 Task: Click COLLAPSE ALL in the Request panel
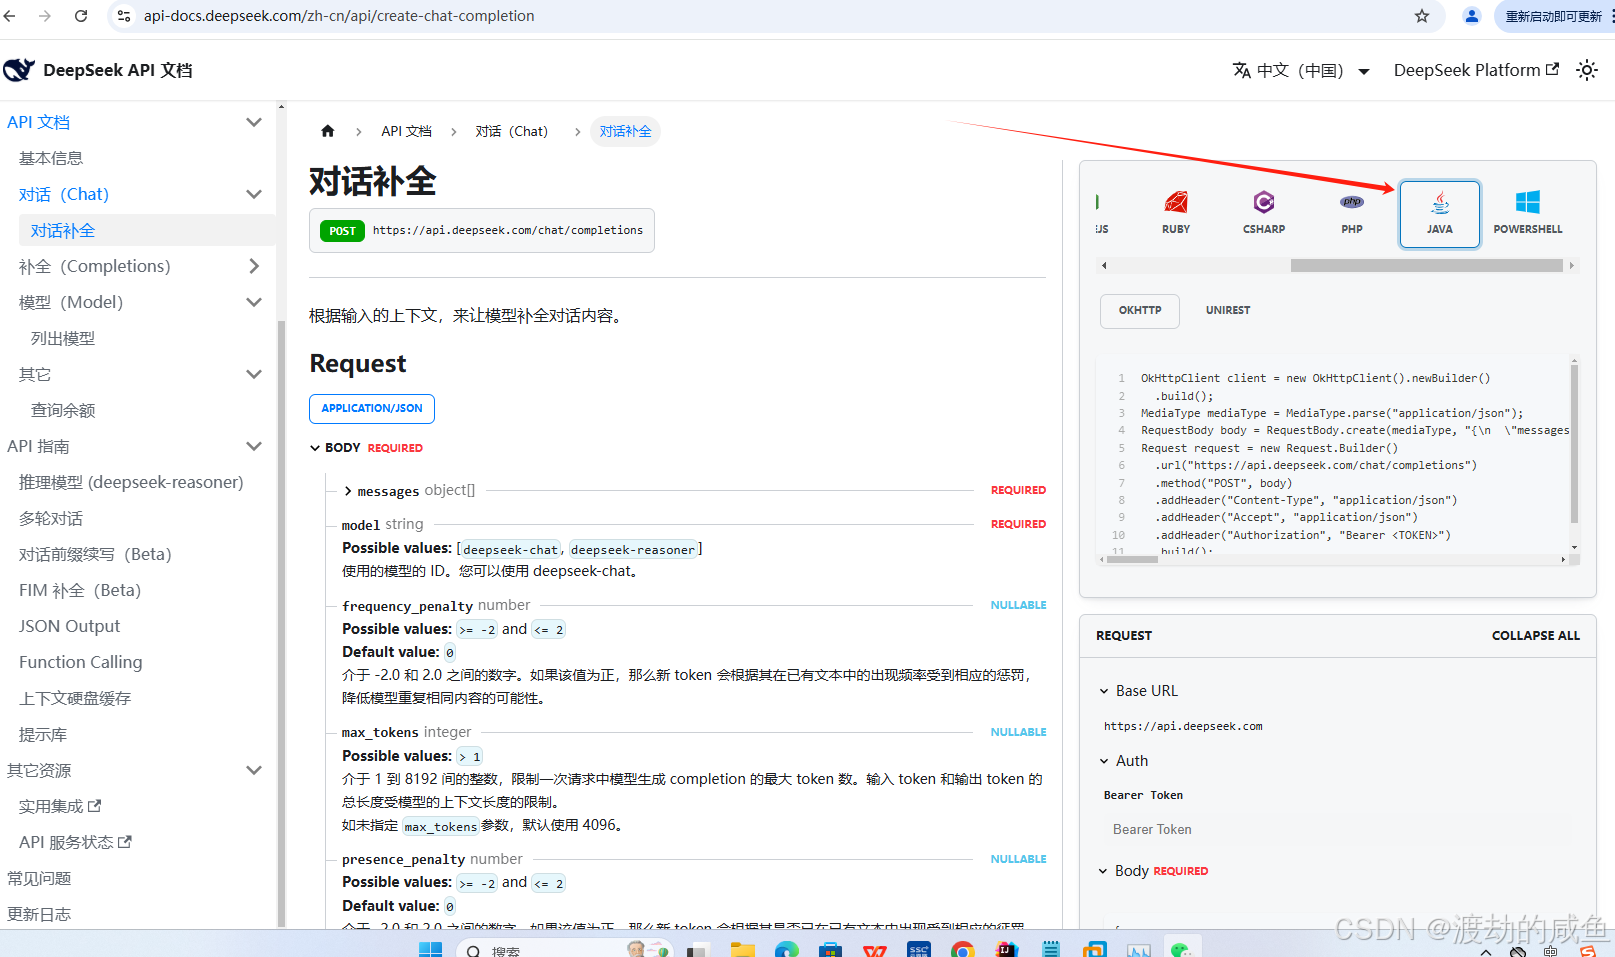[x=1536, y=636]
